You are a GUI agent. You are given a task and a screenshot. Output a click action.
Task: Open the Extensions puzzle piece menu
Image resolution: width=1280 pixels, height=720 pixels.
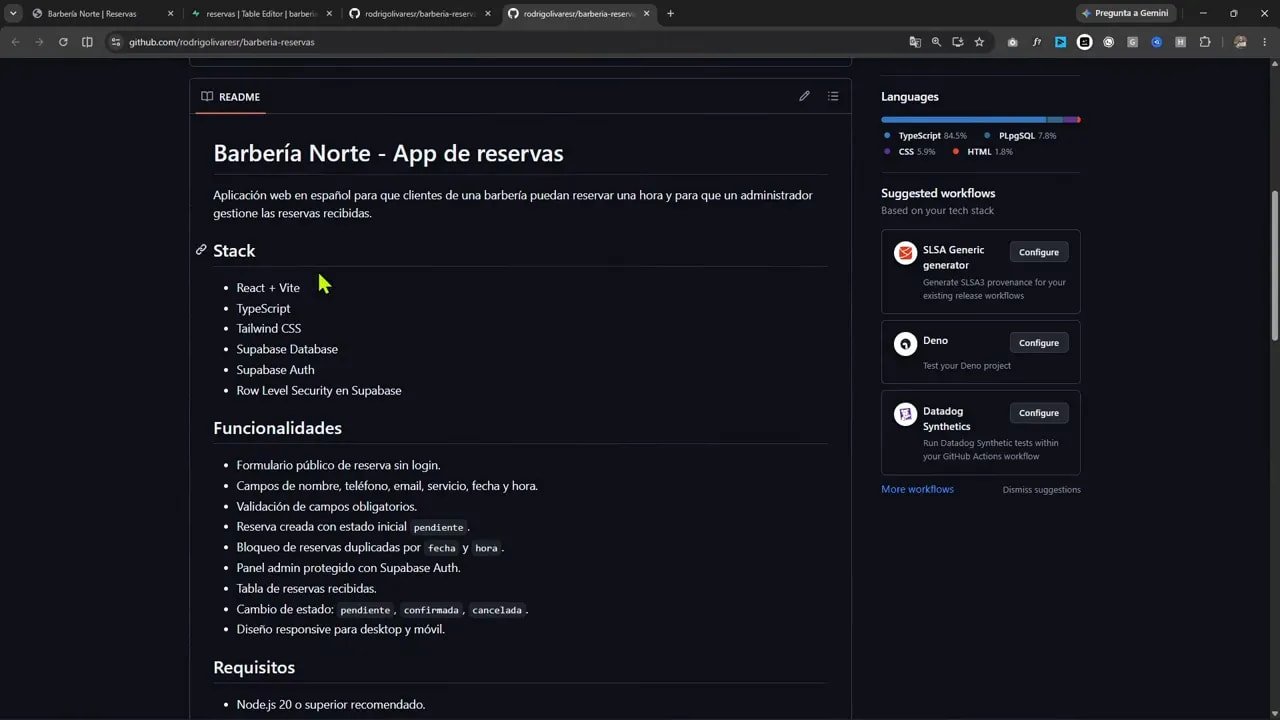(x=1205, y=42)
